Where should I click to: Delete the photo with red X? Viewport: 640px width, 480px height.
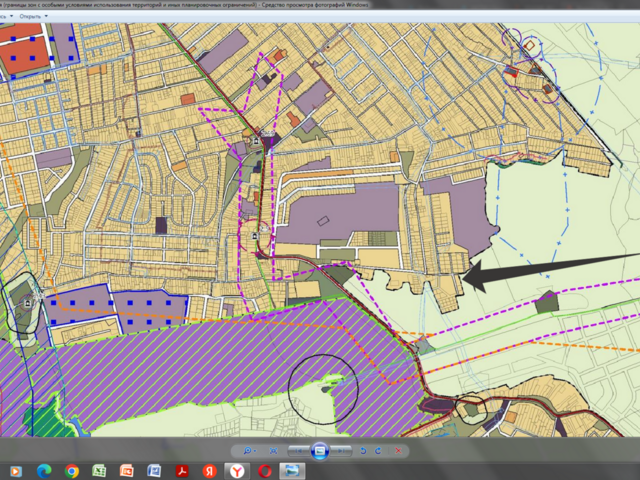click(x=398, y=451)
